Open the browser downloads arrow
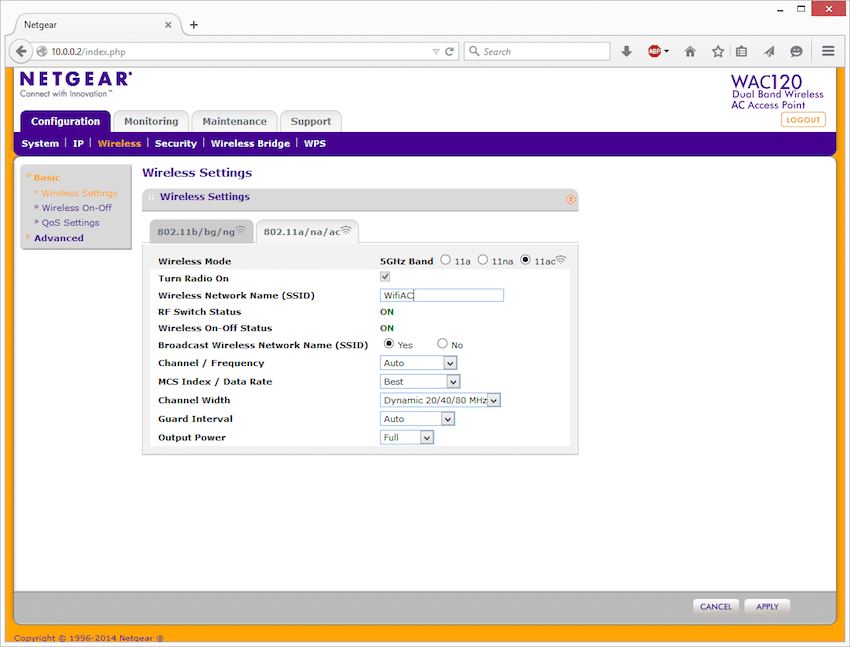850x647 pixels. 627,51
